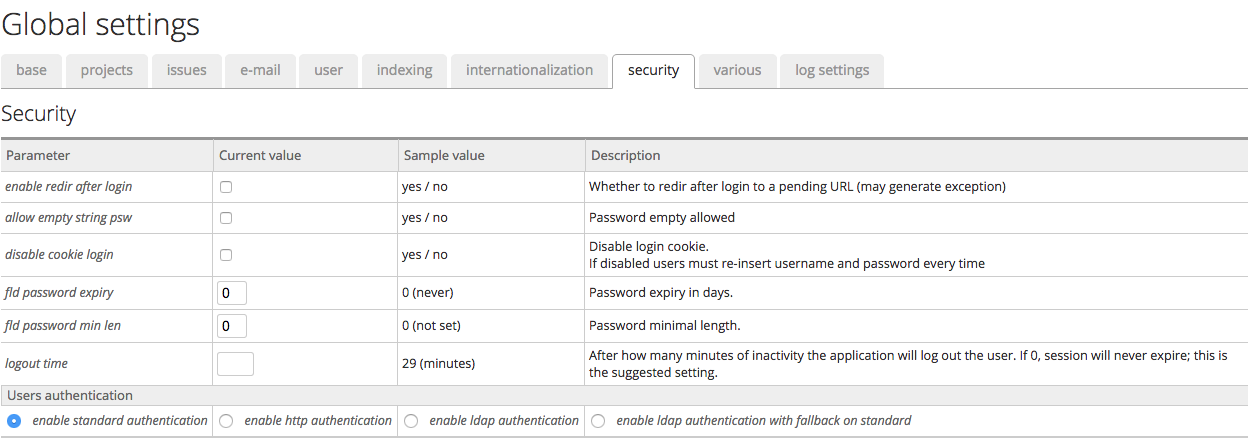Enable redir after login checkbox
This screenshot has width=1248, height=442.
(226, 187)
